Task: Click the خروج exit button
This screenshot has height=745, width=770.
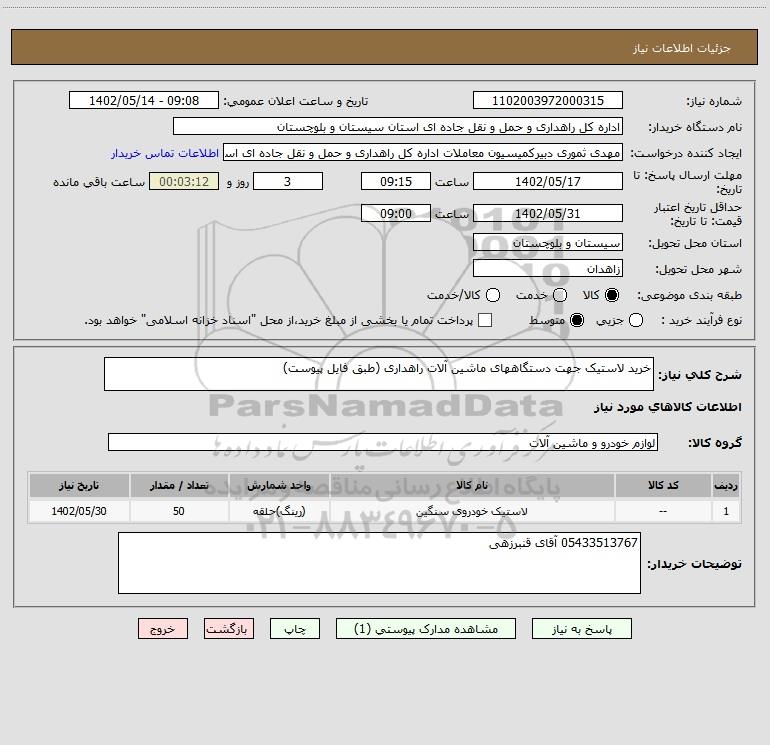Action: tap(163, 629)
